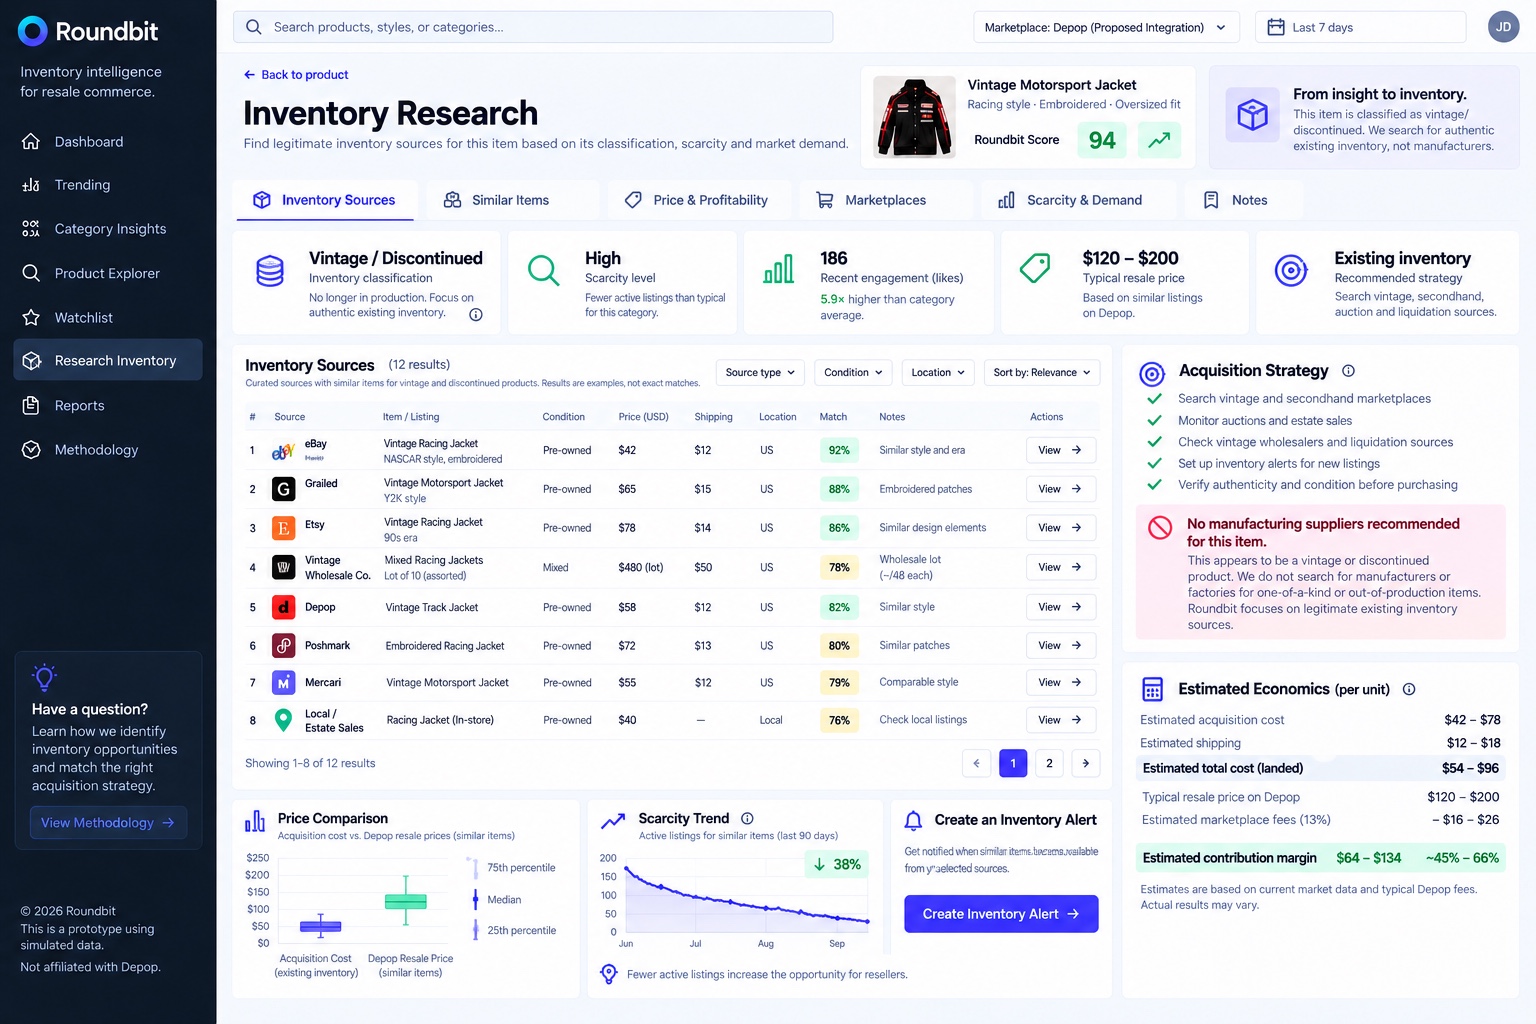Click View button for Grailed row
The image size is (1536, 1024).
click(1061, 489)
